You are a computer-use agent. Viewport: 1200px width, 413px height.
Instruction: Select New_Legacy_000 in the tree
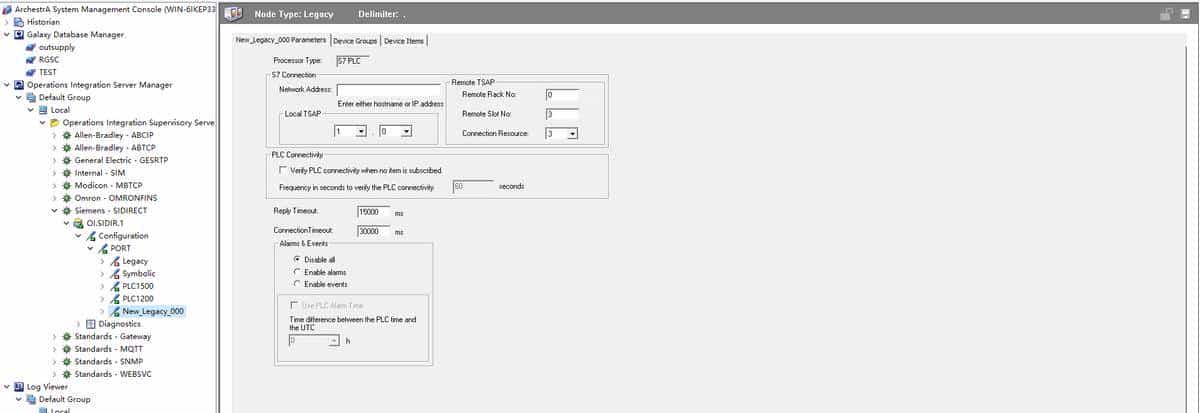(x=153, y=311)
